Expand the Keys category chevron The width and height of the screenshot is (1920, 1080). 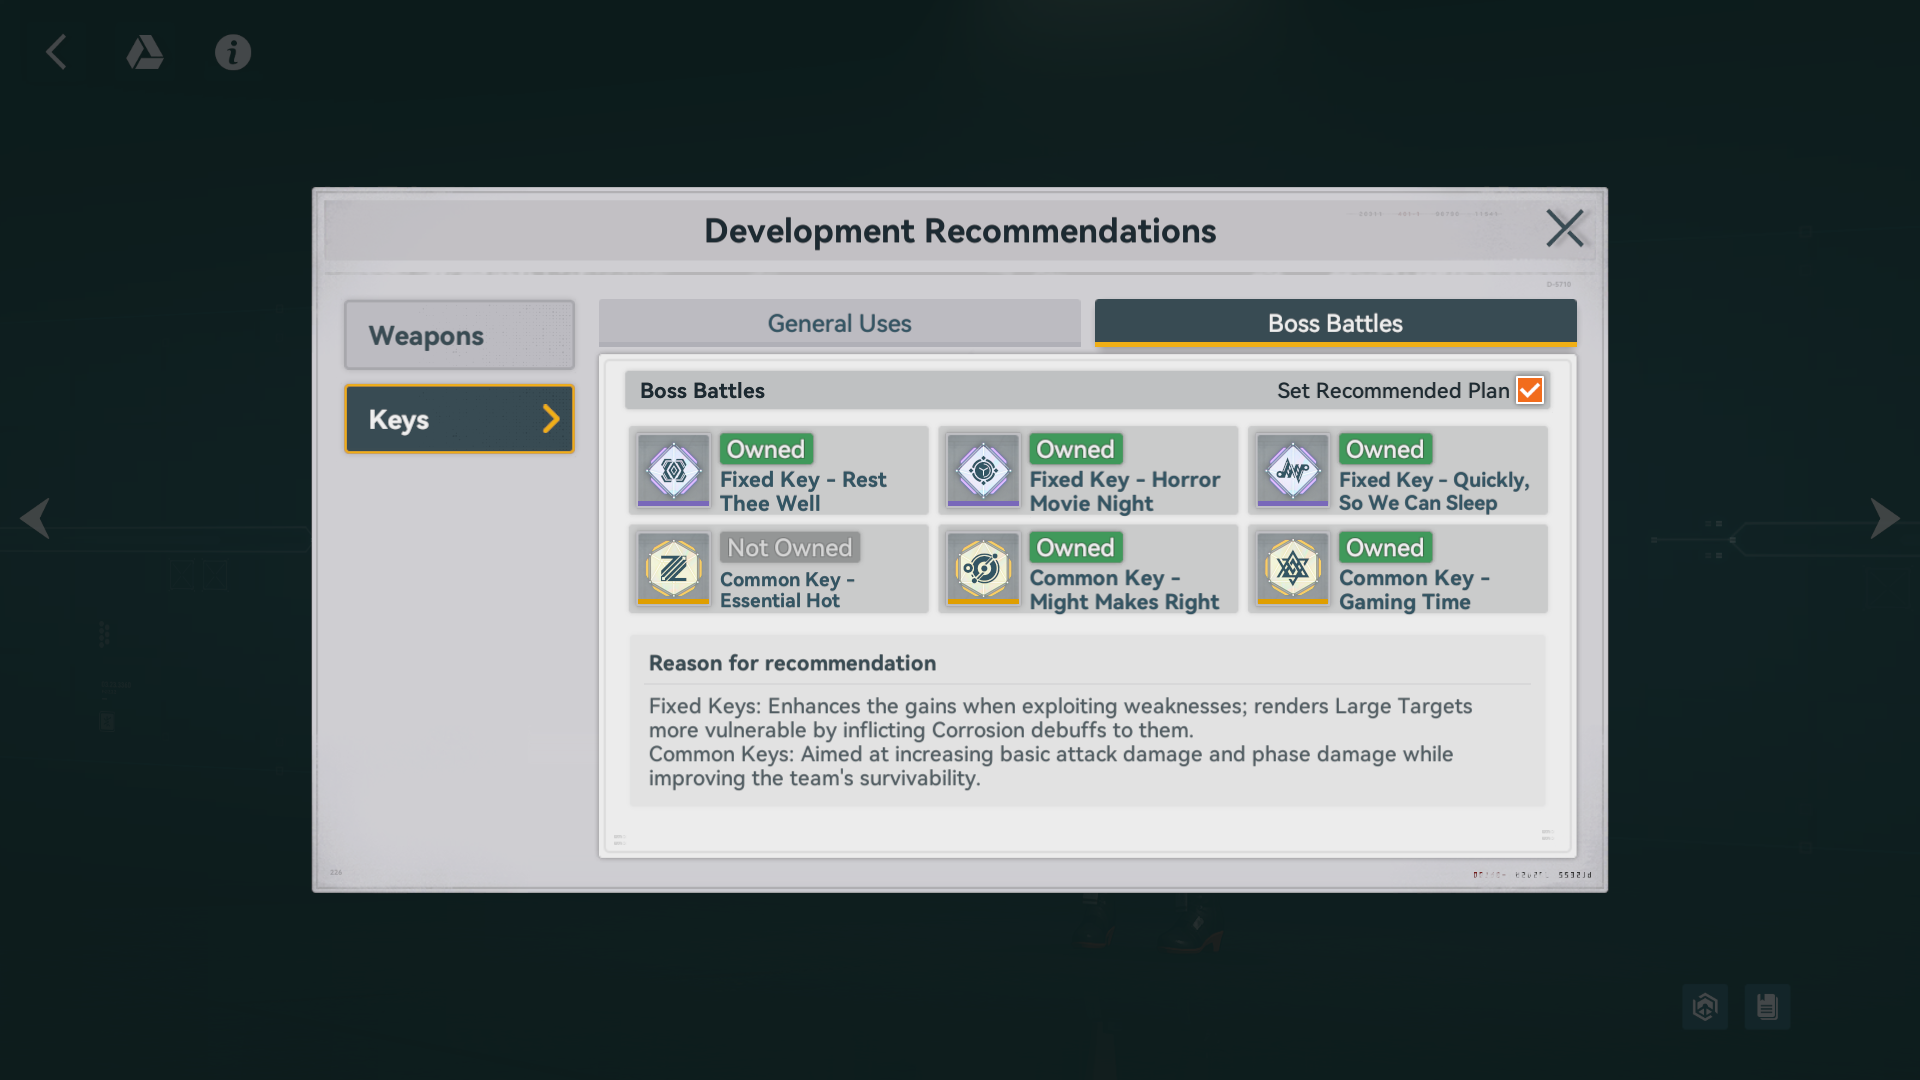550,419
